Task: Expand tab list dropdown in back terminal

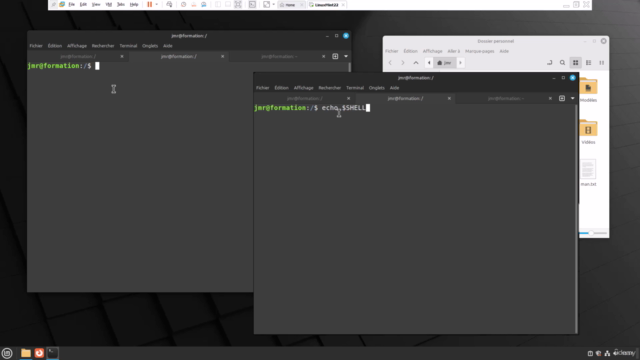Action: (x=346, y=56)
